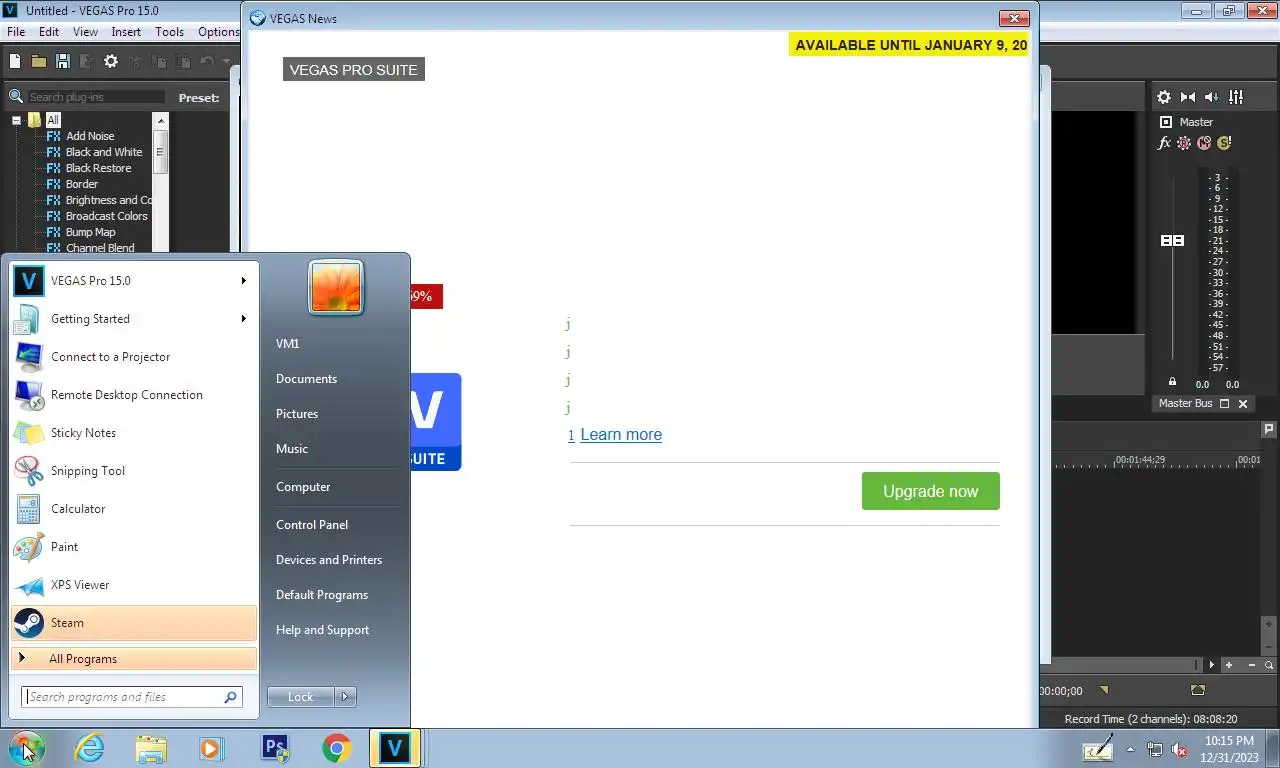
Task: Select the timeline zoom magnifier tool
Action: (1269, 665)
